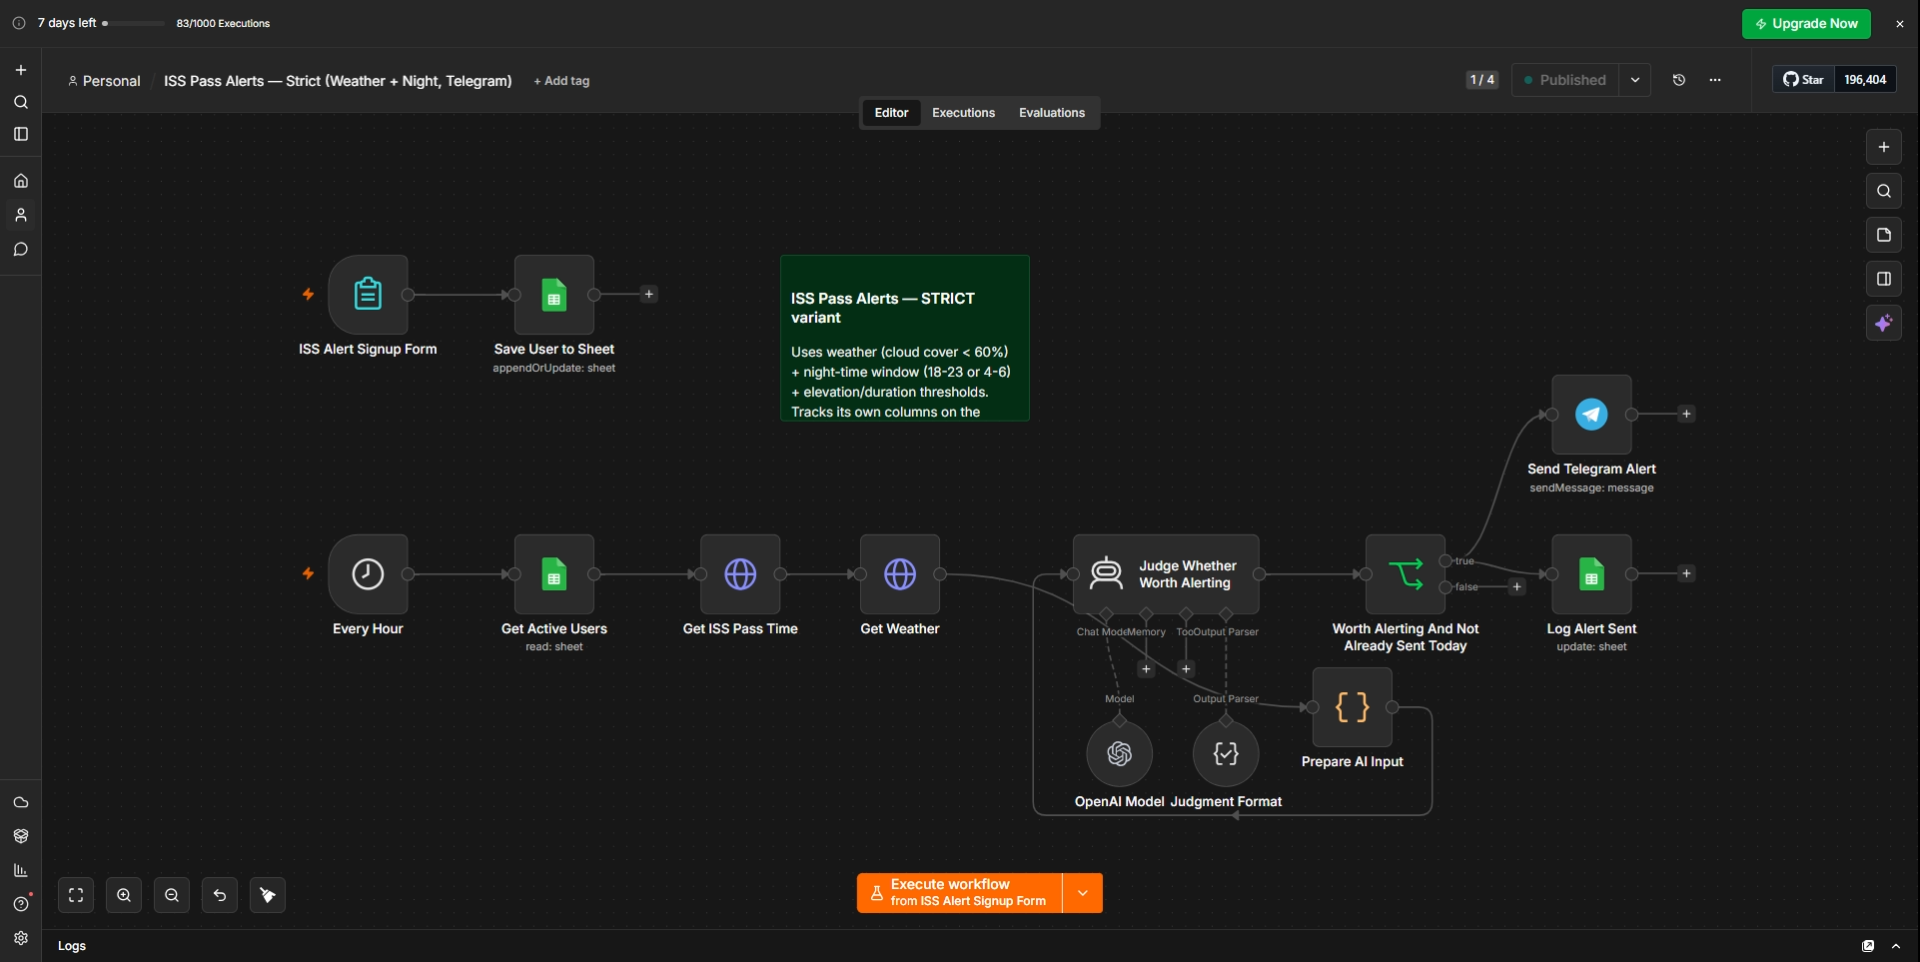This screenshot has width=1920, height=962.
Task: Expand the Published status dropdown arrow
Action: [1635, 80]
